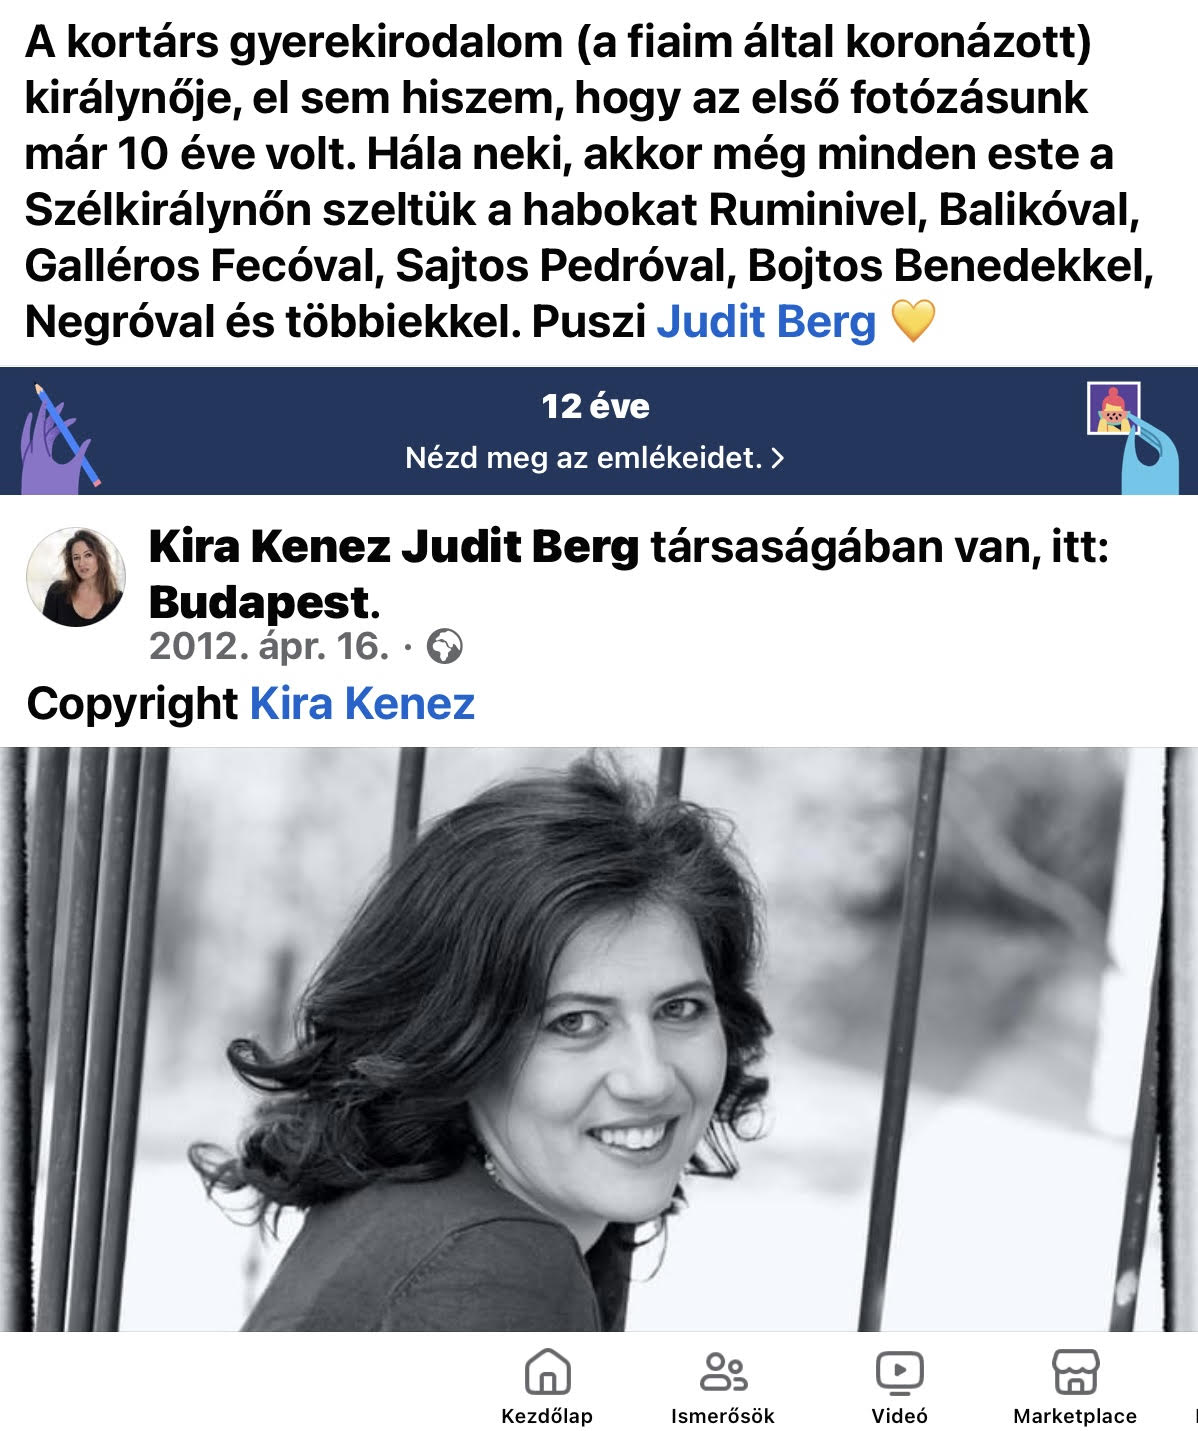This screenshot has width=1198, height=1431.
Task: Select the Kezdőlap tab label
Action: [547, 1416]
